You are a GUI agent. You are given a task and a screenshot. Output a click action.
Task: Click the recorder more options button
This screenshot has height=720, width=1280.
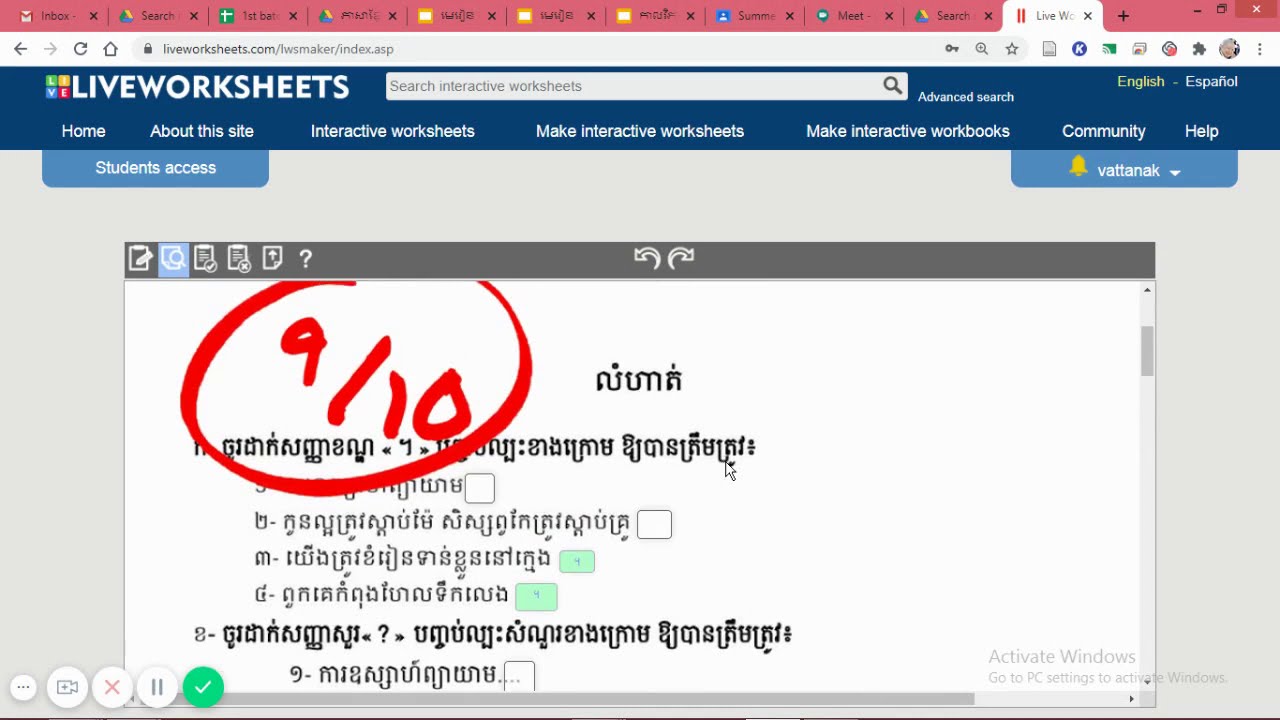tap(24, 687)
